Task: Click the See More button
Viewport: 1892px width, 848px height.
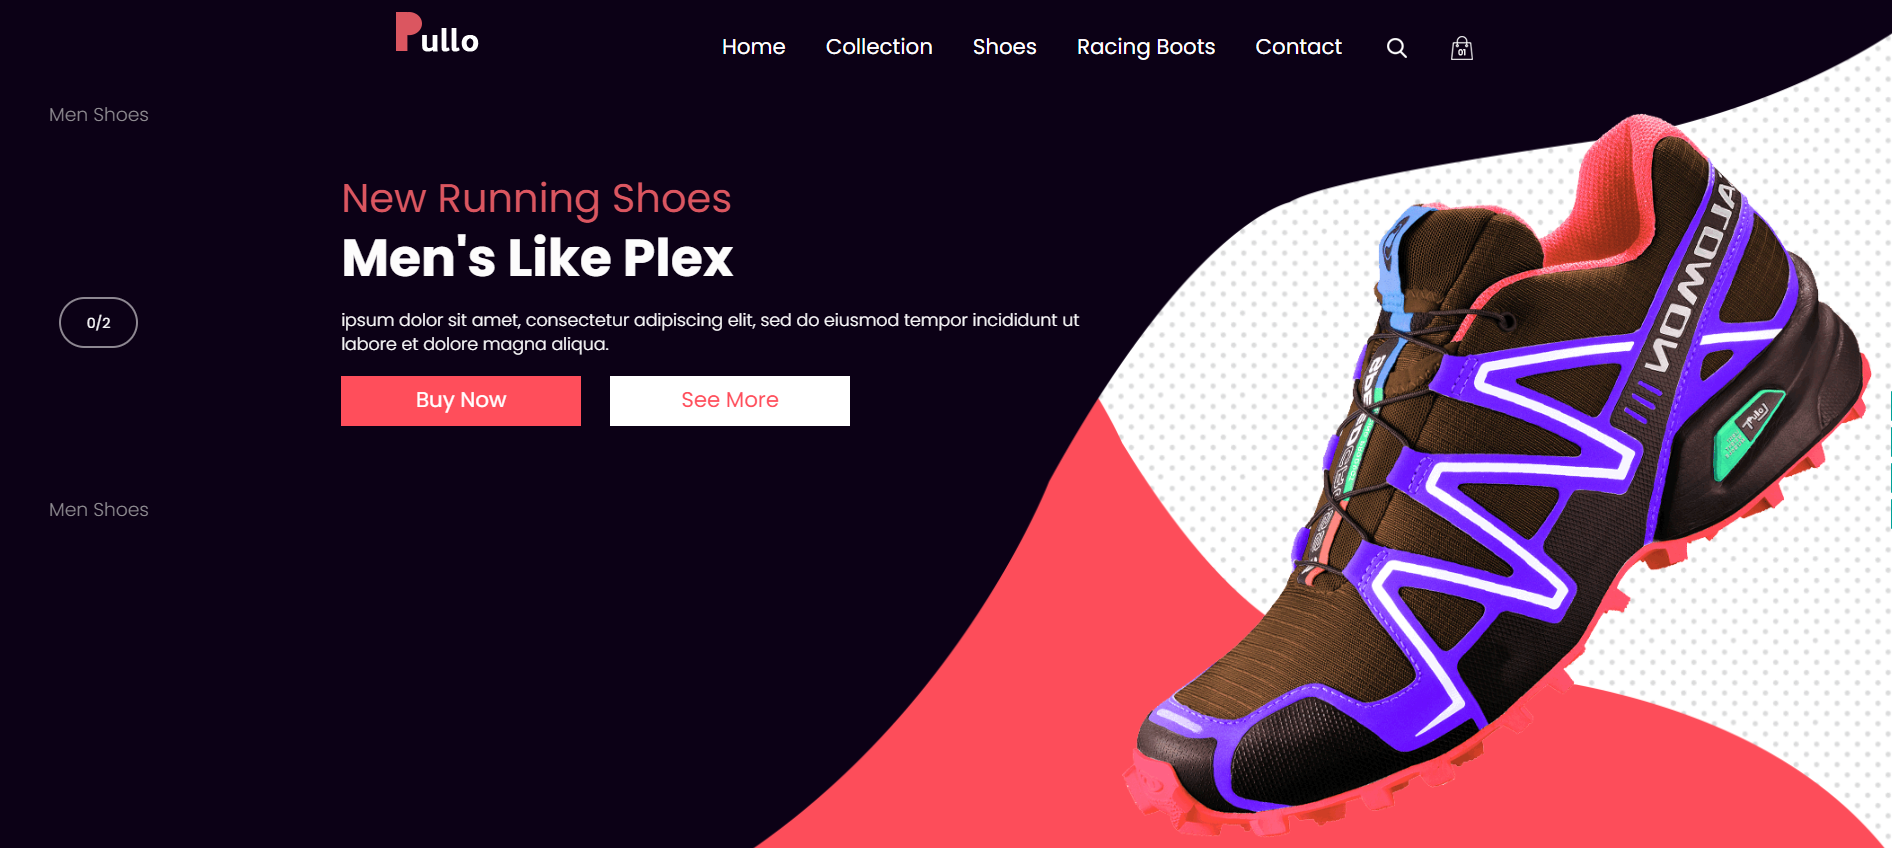Action: pos(730,401)
